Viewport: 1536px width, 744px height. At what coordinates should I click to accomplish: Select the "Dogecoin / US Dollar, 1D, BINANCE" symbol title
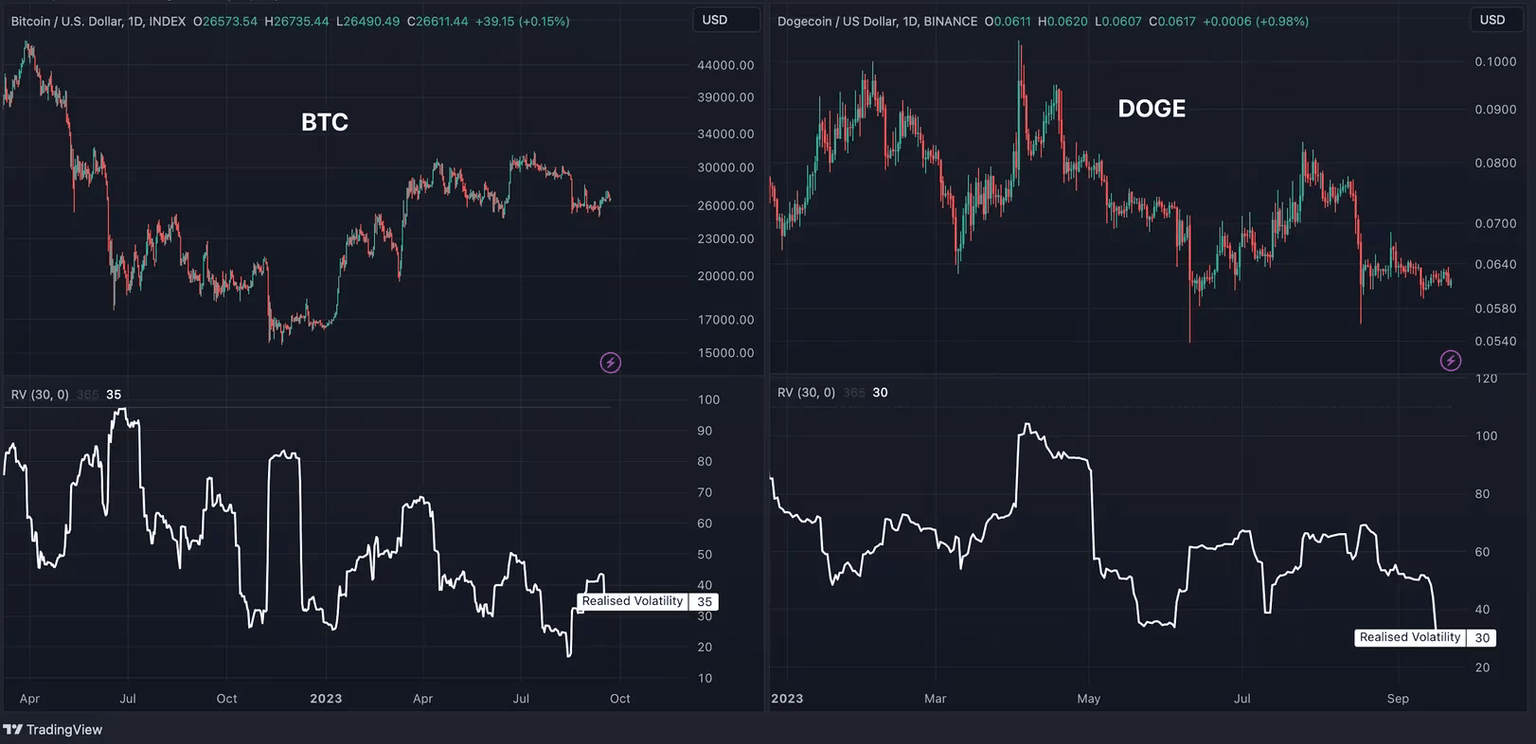[x=877, y=21]
